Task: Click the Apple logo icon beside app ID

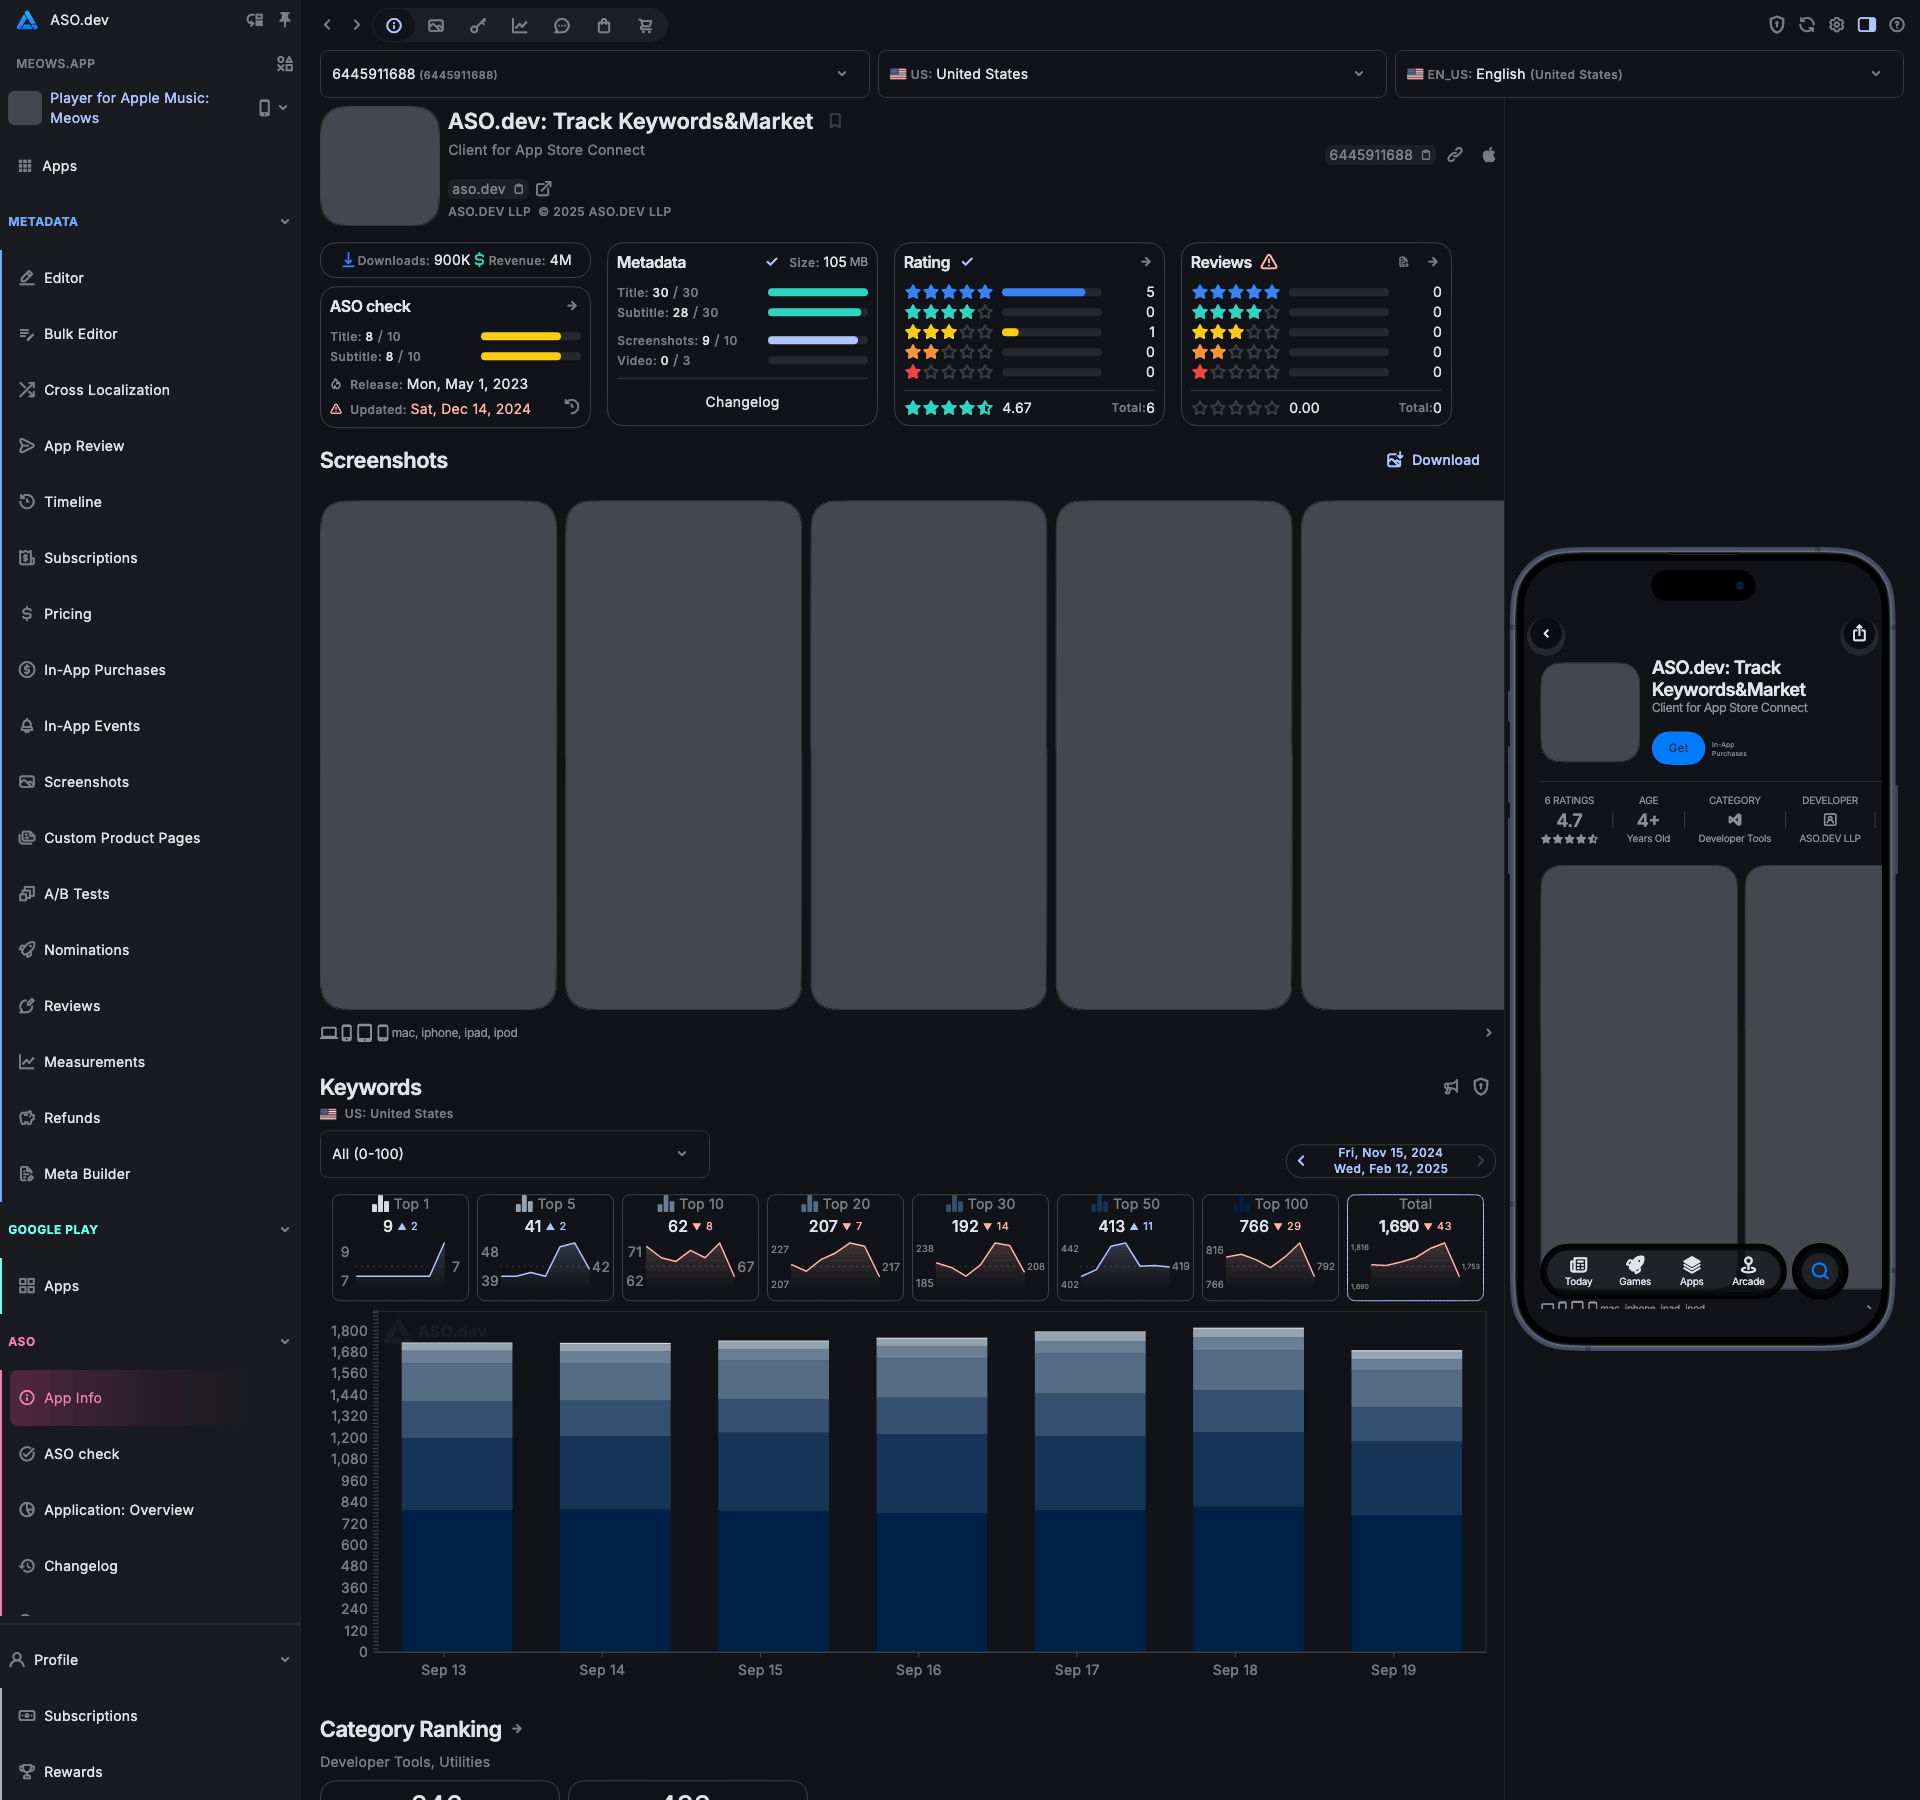Action: pyautogui.click(x=1489, y=155)
